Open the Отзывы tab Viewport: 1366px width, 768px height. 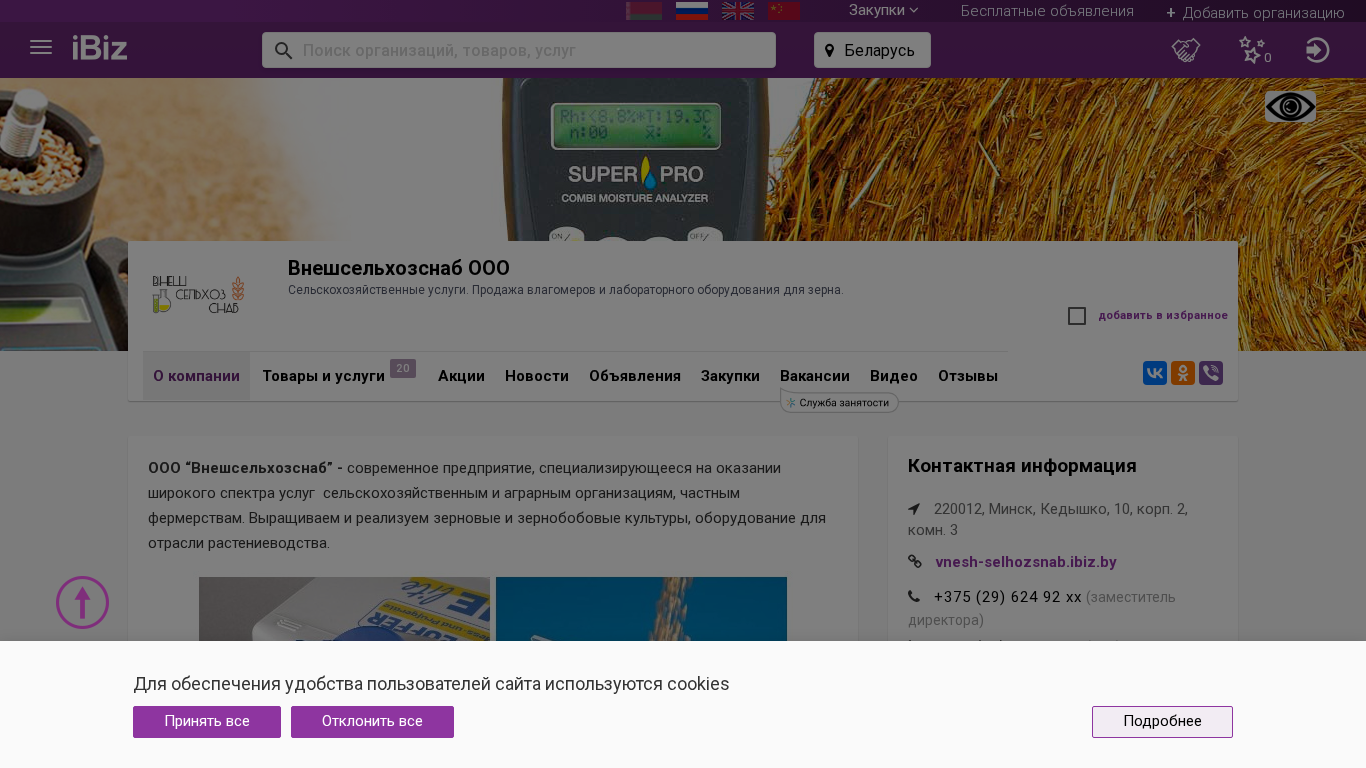(x=968, y=376)
